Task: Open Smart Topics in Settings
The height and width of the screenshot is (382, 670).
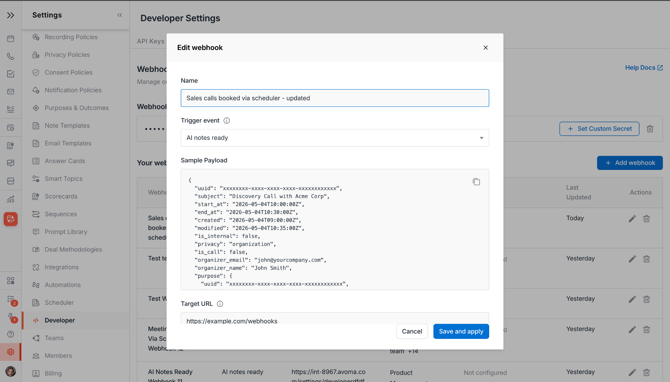Action: (63, 179)
